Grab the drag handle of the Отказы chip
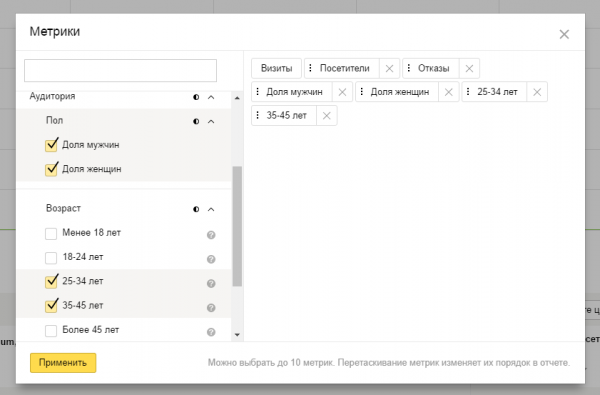 coord(409,68)
